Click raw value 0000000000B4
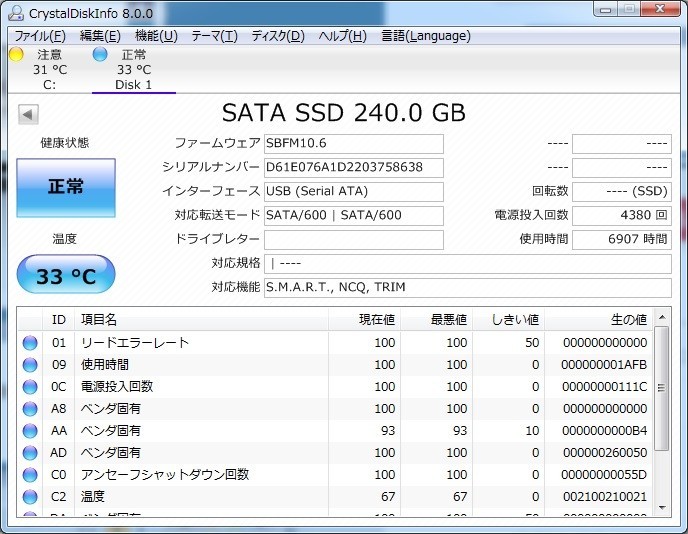 [x=604, y=431]
